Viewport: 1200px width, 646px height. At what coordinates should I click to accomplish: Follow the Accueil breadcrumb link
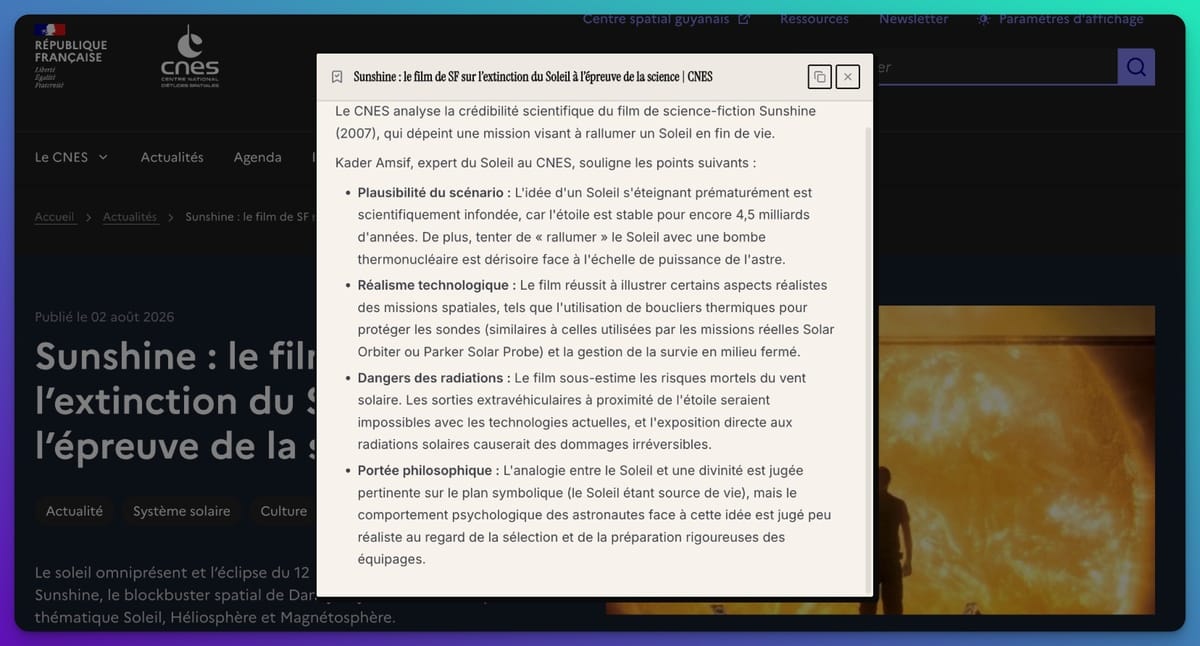point(55,217)
